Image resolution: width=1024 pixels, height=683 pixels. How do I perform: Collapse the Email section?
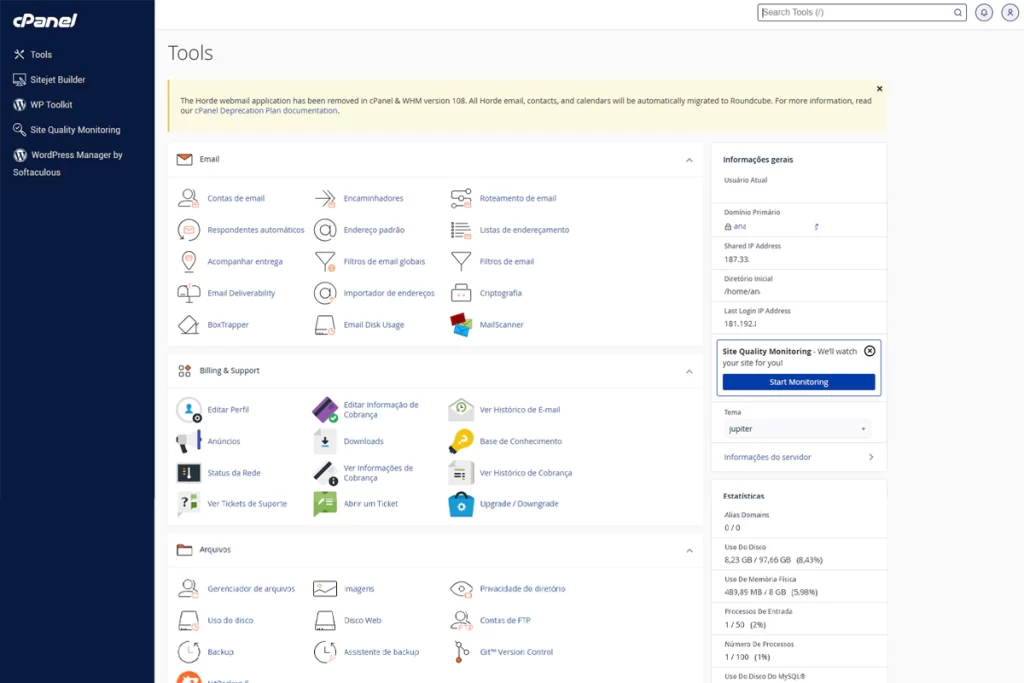[x=689, y=159]
